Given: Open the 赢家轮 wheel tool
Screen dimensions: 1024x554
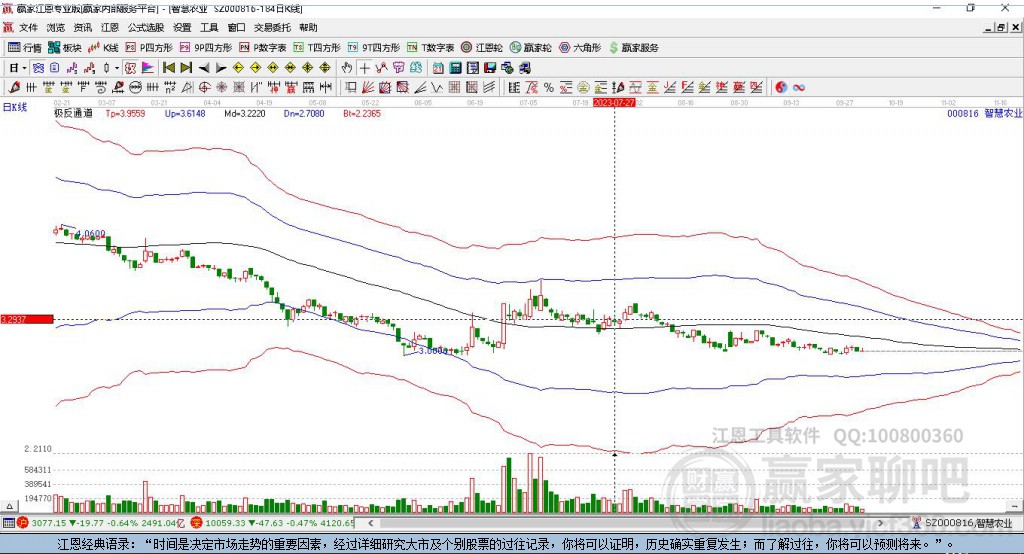Looking at the screenshot, I should (530, 48).
